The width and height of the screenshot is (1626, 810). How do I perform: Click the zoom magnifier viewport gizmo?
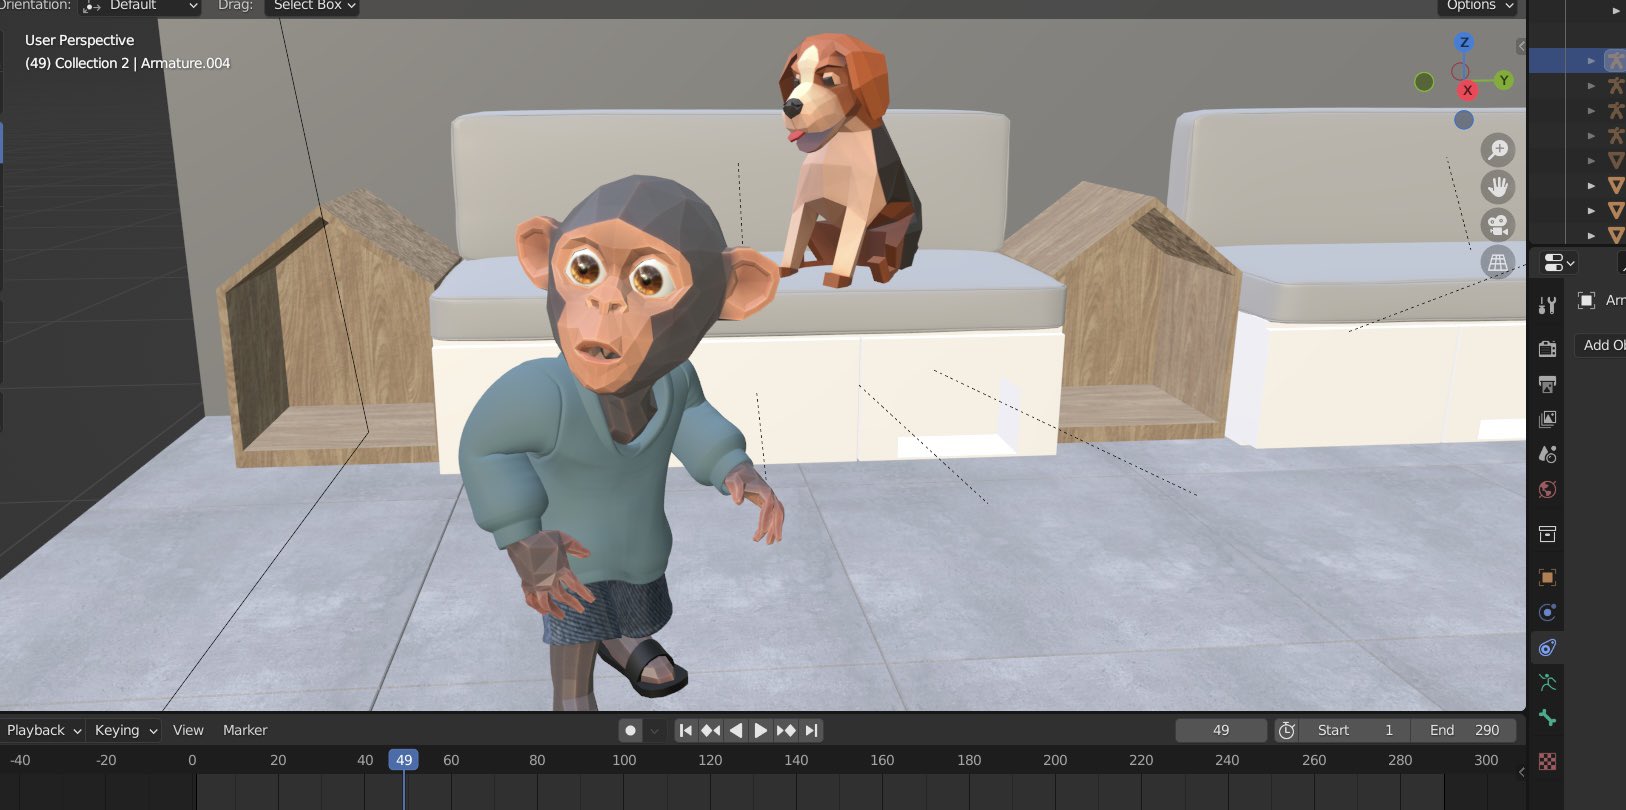pyautogui.click(x=1498, y=150)
